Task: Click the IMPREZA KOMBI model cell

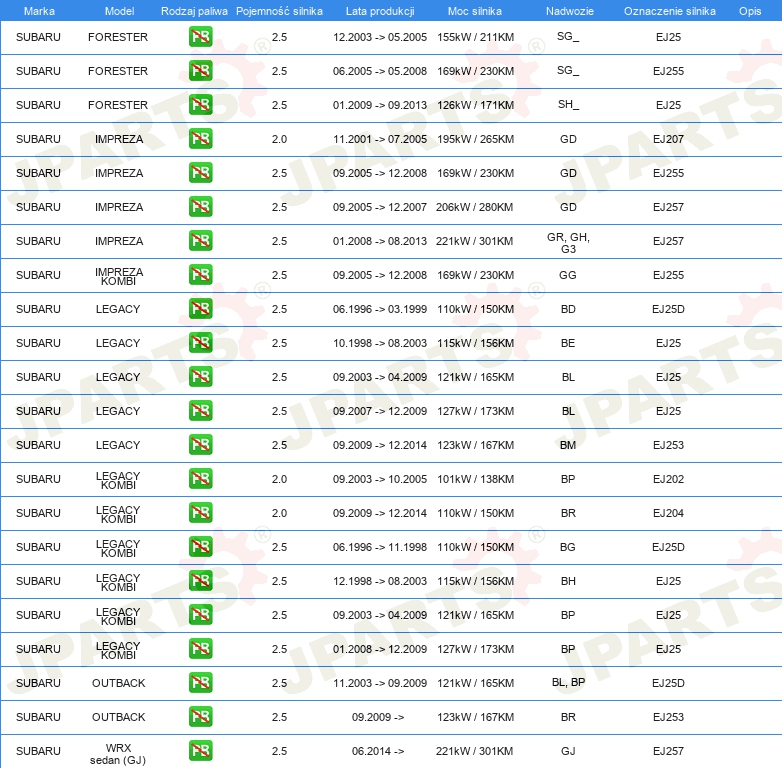Action: [x=119, y=276]
